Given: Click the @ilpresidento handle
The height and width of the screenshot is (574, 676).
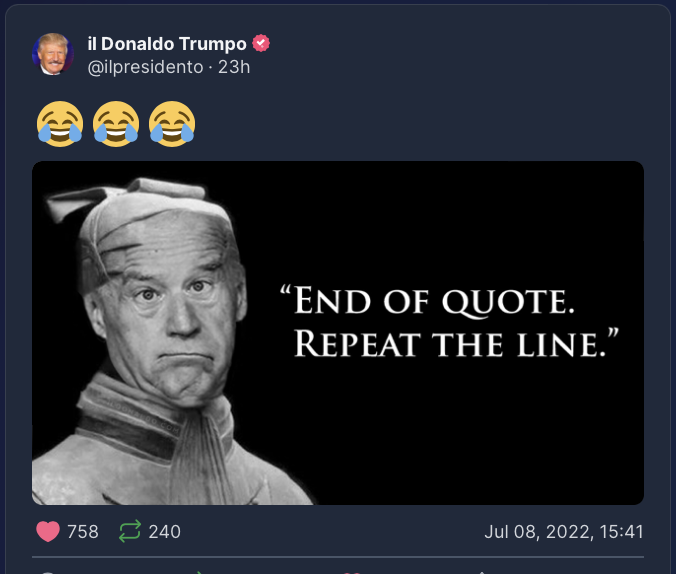Looking at the screenshot, I should point(145,67).
